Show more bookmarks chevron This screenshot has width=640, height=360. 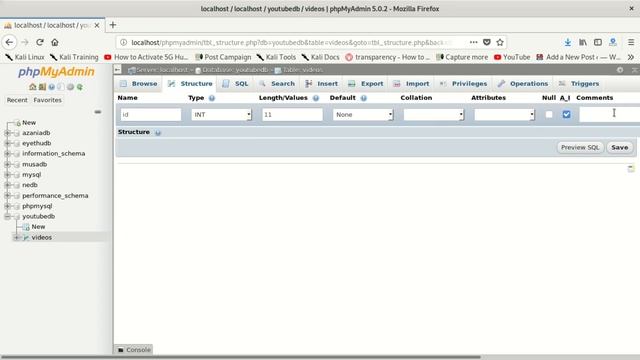(x=631, y=57)
